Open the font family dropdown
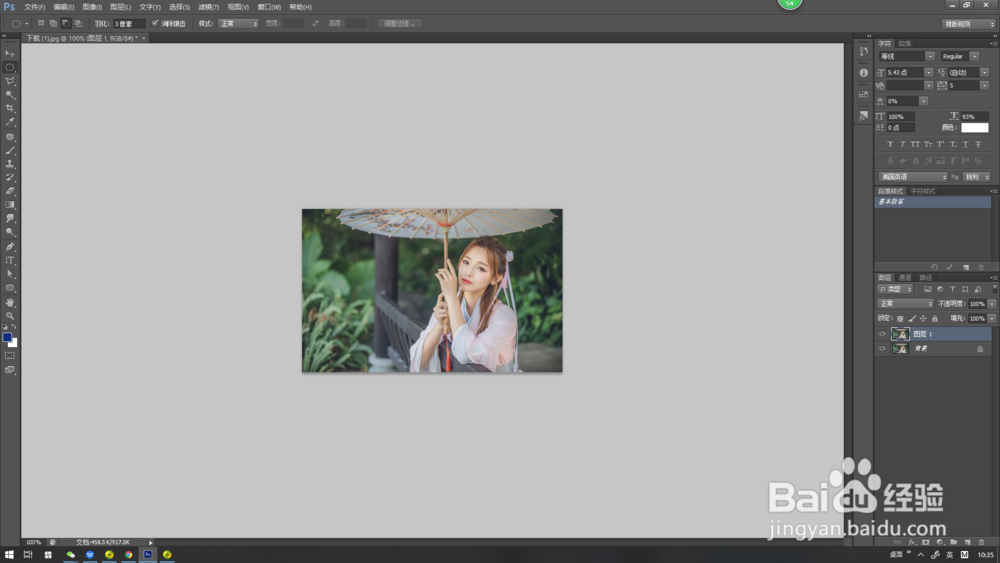1000x563 pixels. (x=906, y=57)
